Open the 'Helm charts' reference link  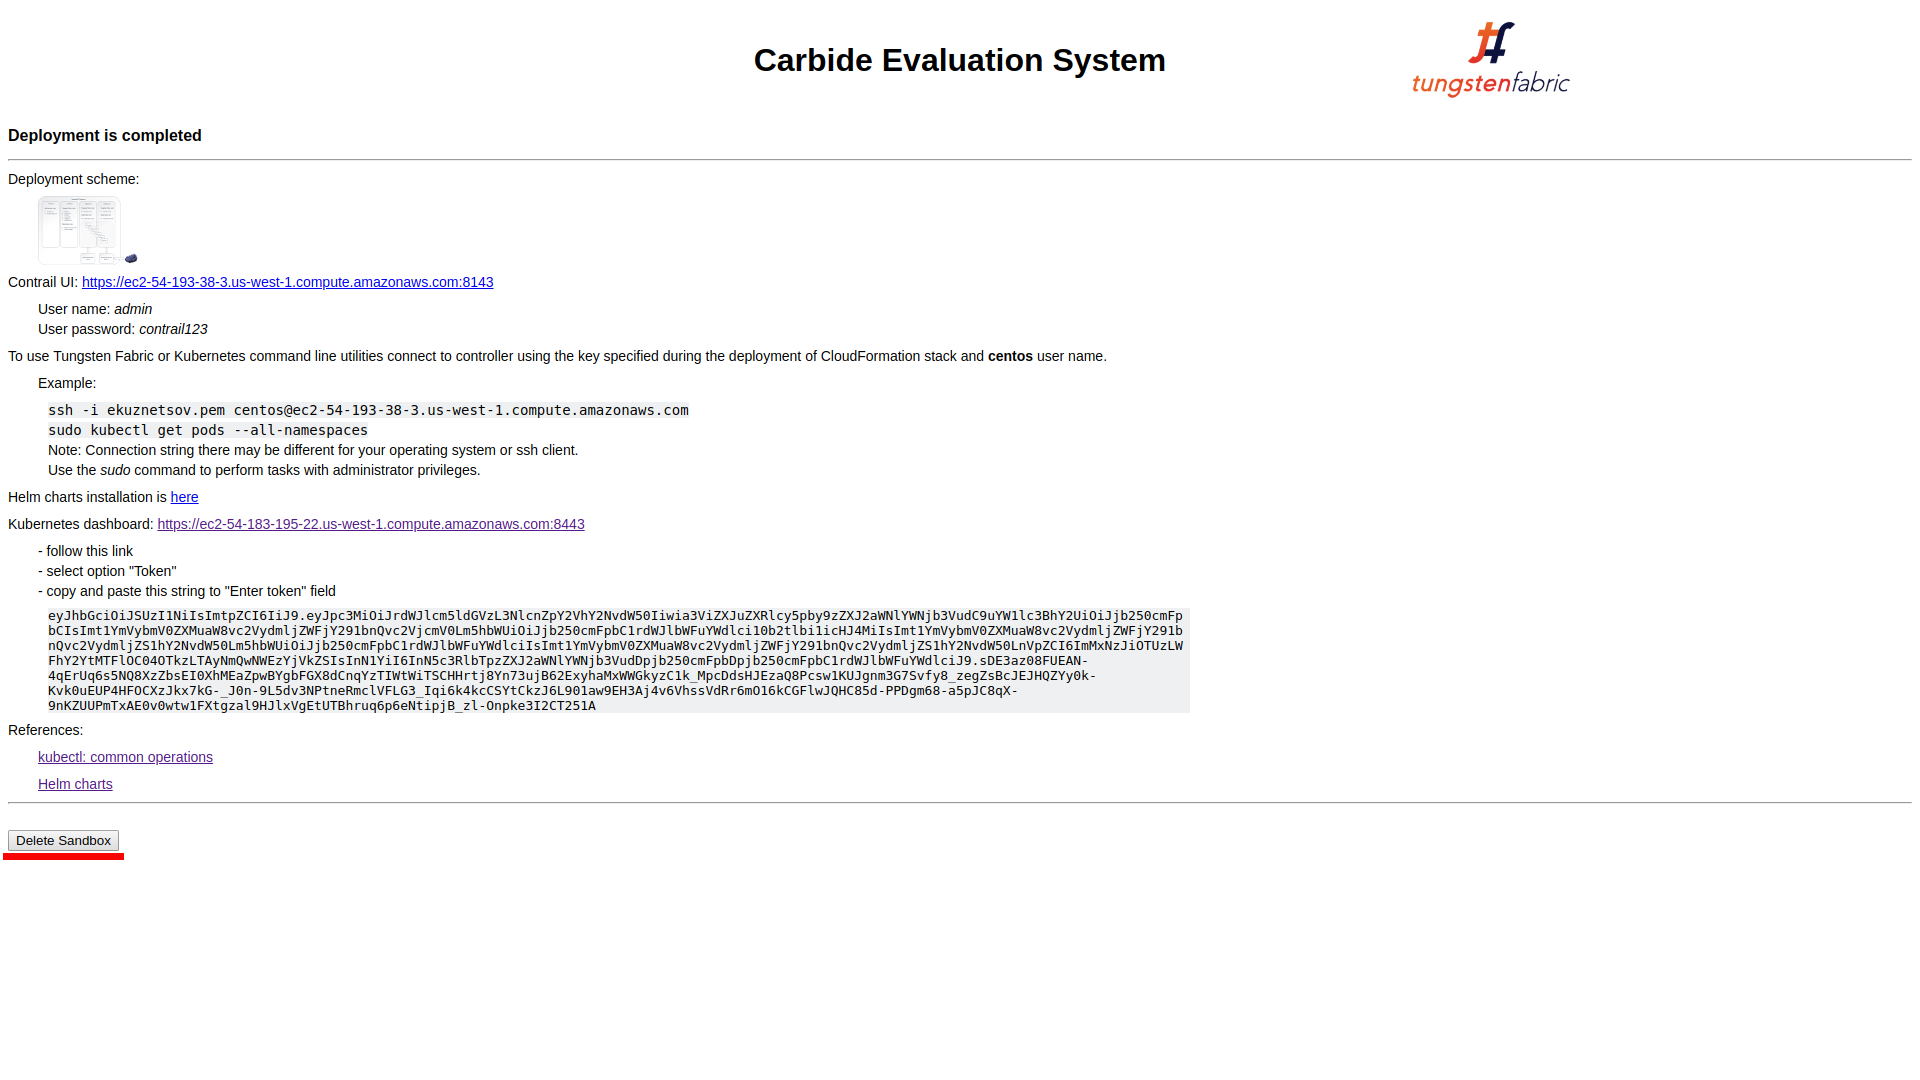pyautogui.click(x=75, y=784)
